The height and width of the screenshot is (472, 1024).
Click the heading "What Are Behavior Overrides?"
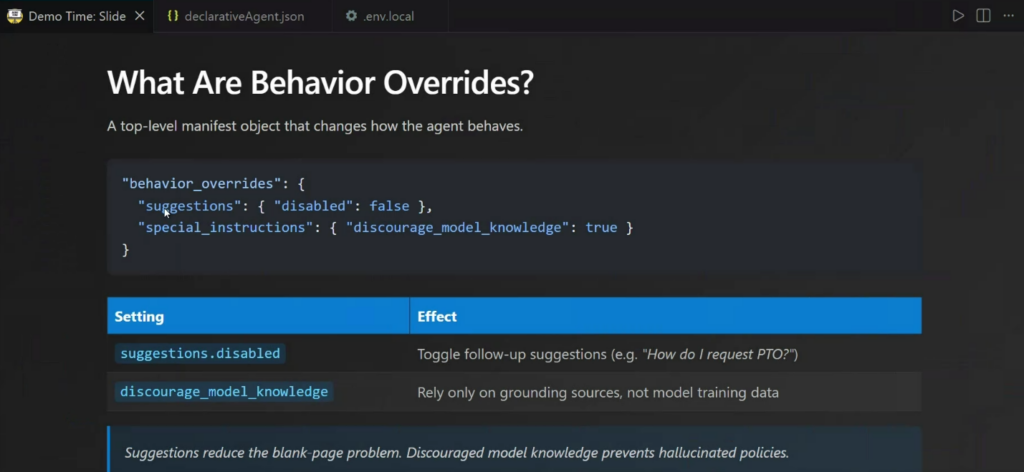321,83
